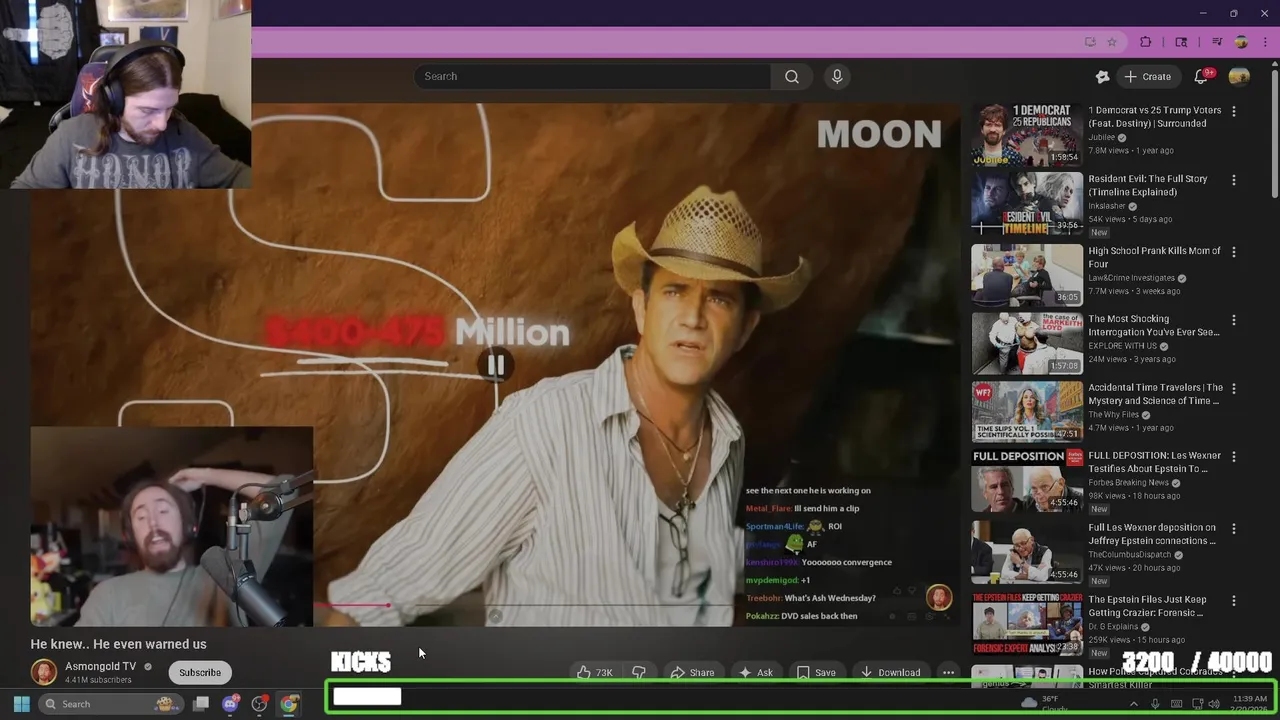Viewport: 1280px width, 720px height.
Task: Open options for 'Resident Evil: The Full Story'
Action: pos(1234,180)
